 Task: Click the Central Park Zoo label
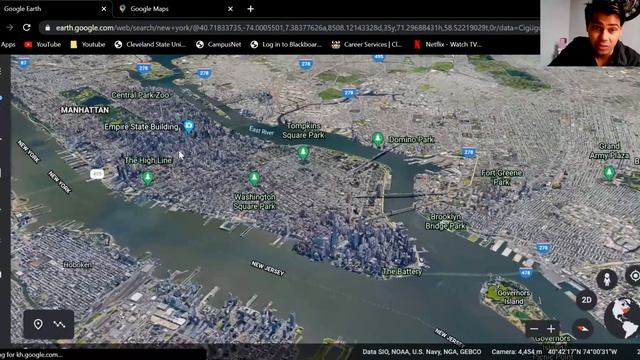click(x=140, y=95)
